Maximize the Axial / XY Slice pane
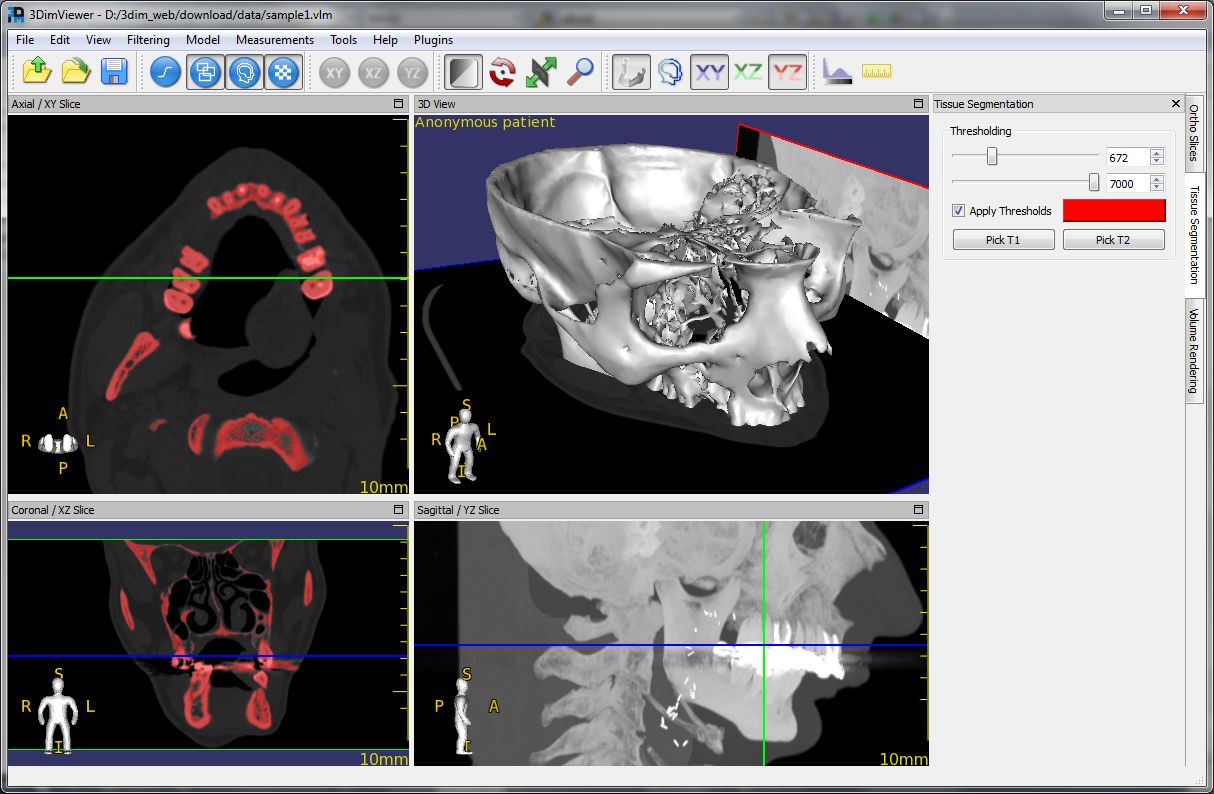 [398, 104]
